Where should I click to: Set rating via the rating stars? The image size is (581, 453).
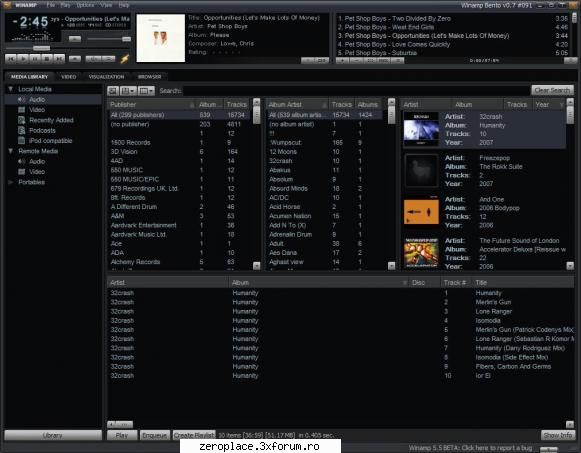coord(225,52)
